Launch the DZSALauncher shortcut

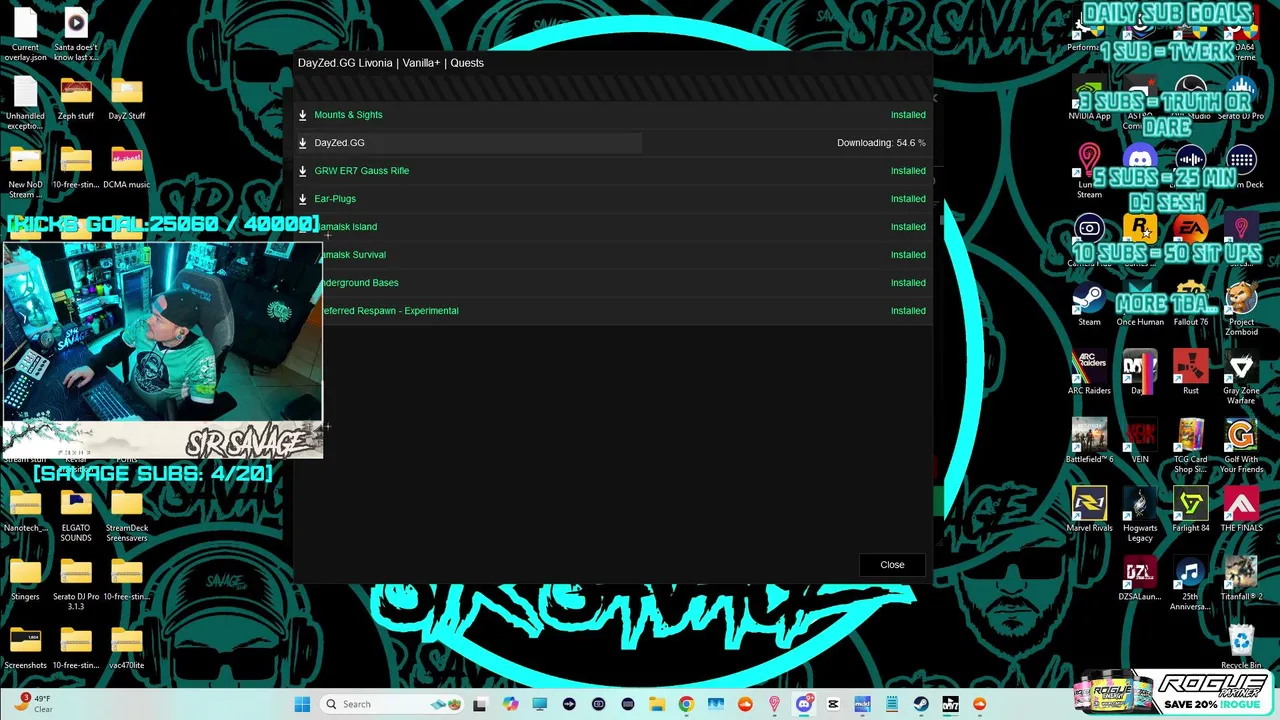click(1140, 580)
